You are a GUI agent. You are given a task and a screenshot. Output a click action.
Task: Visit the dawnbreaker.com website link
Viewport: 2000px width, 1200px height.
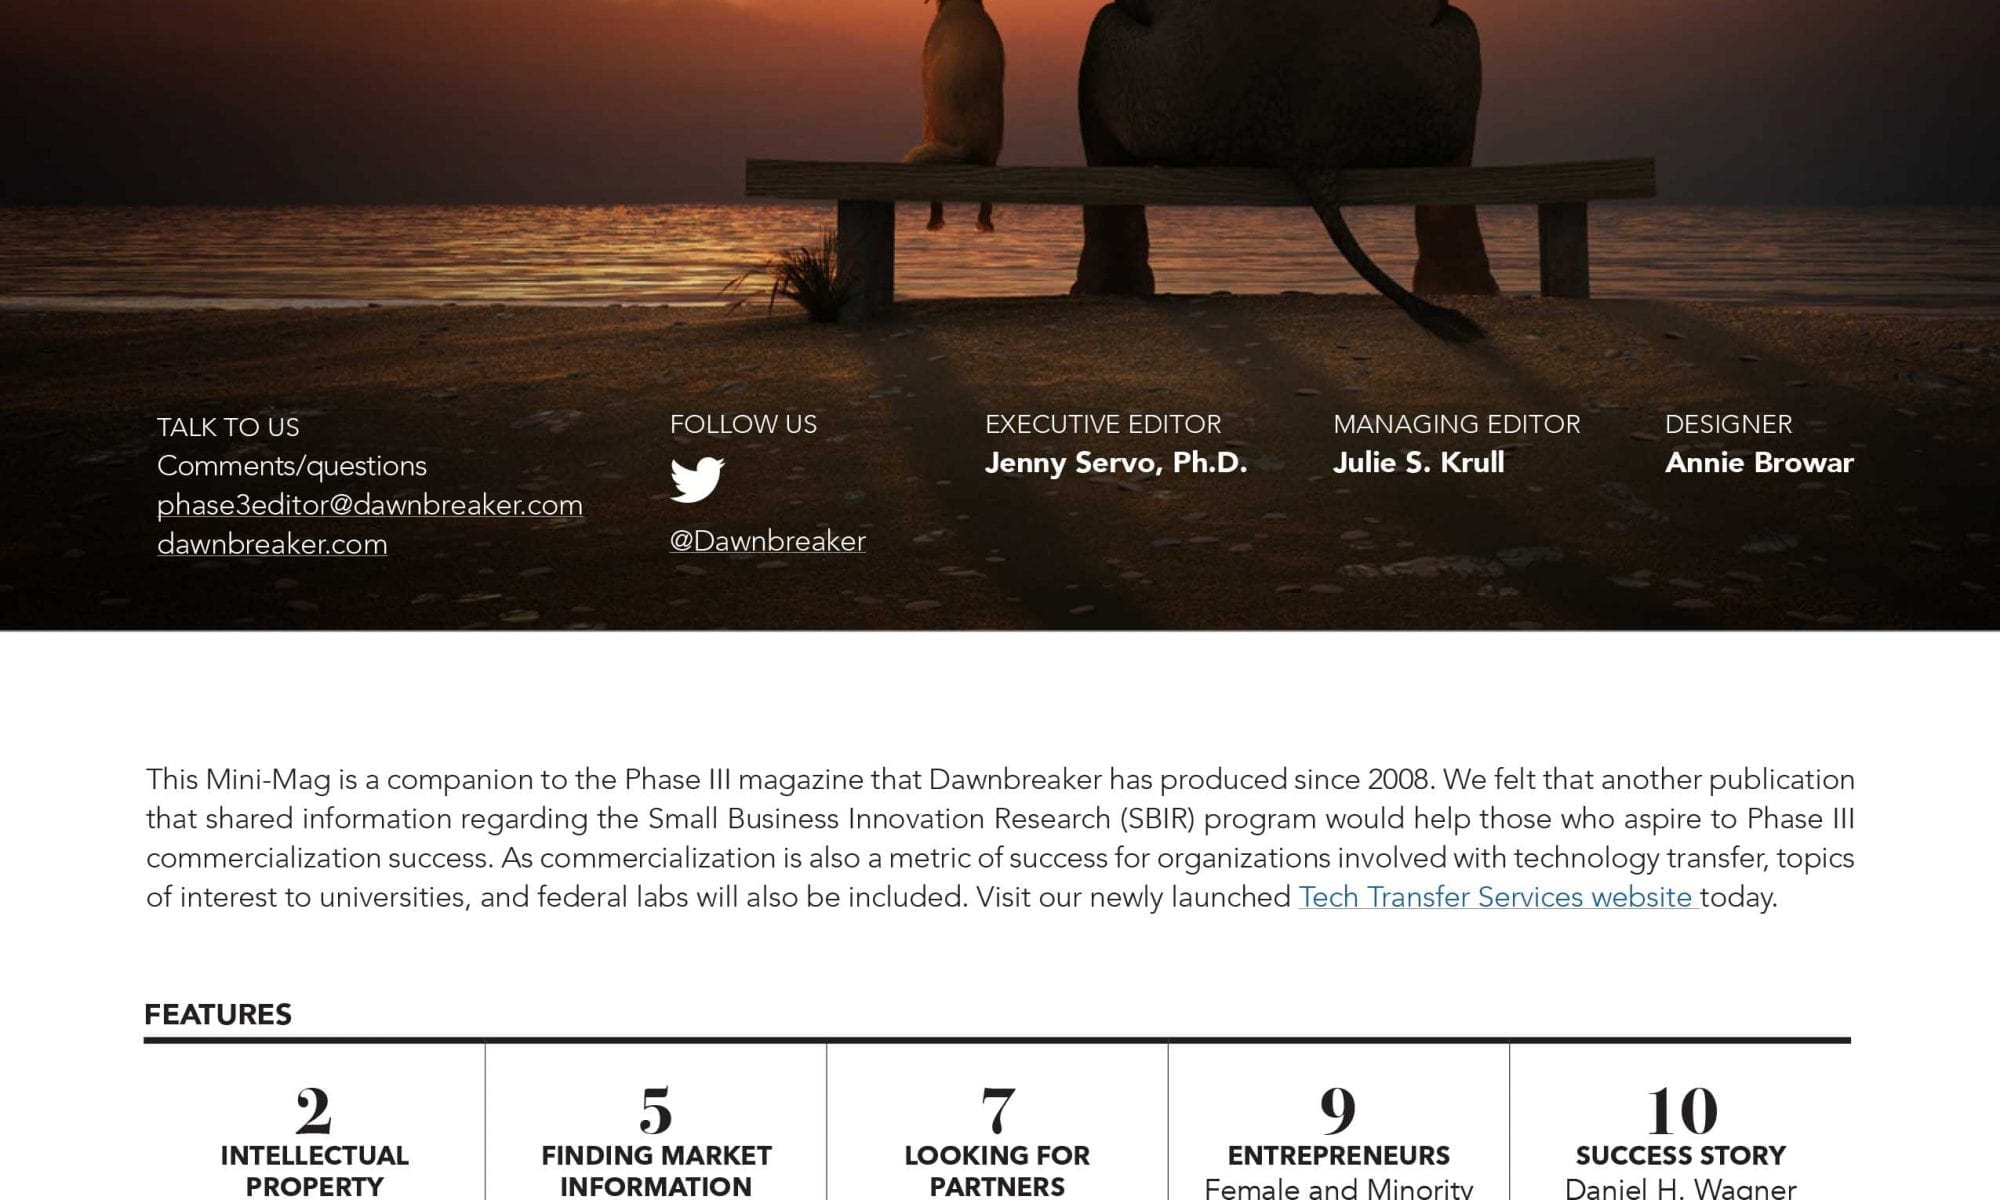(272, 544)
